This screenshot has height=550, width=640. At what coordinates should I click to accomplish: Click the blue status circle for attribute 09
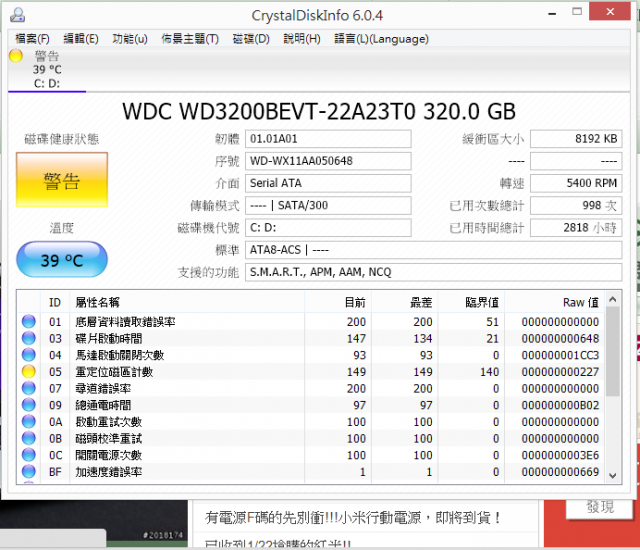pyautogui.click(x=29, y=405)
